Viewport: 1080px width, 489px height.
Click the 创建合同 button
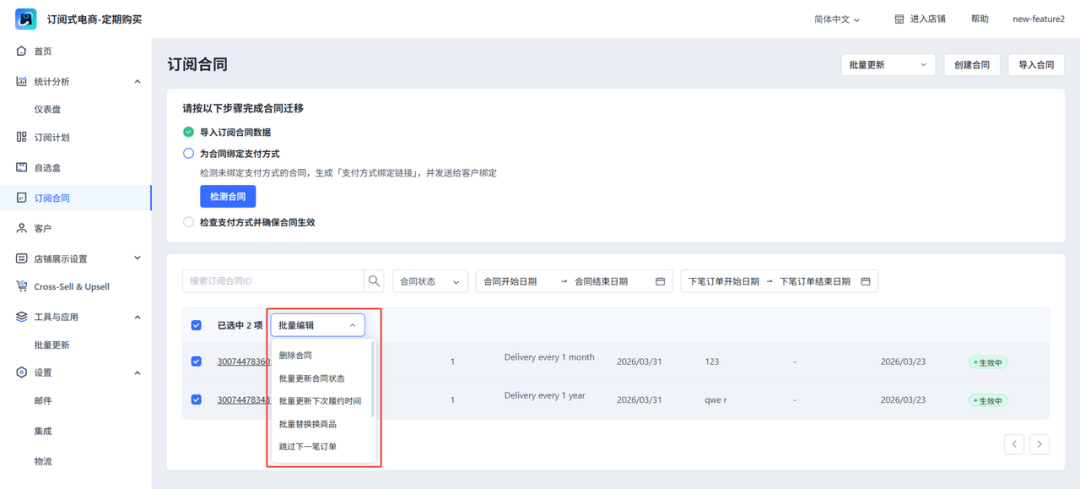[x=971, y=65]
